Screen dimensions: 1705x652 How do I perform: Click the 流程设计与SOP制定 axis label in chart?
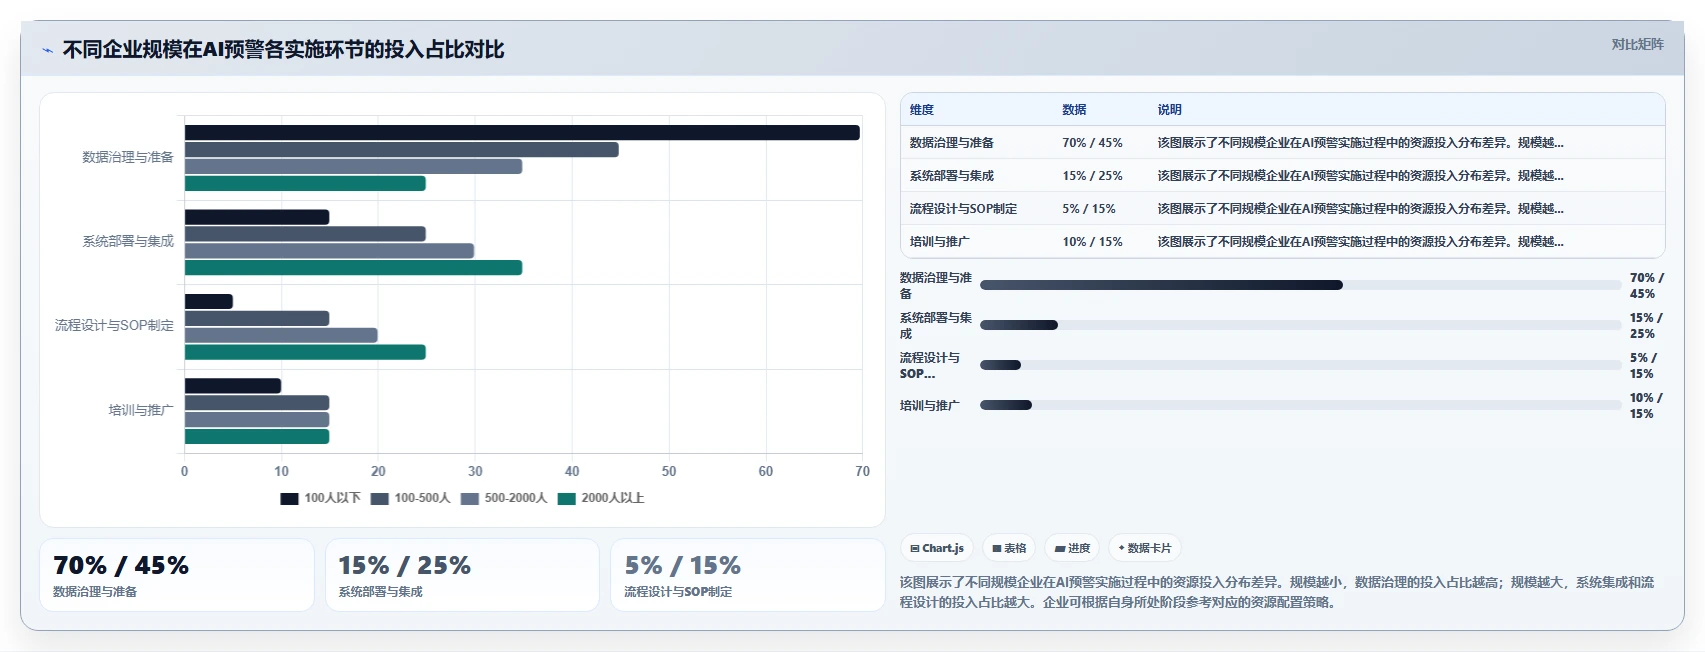pos(114,326)
